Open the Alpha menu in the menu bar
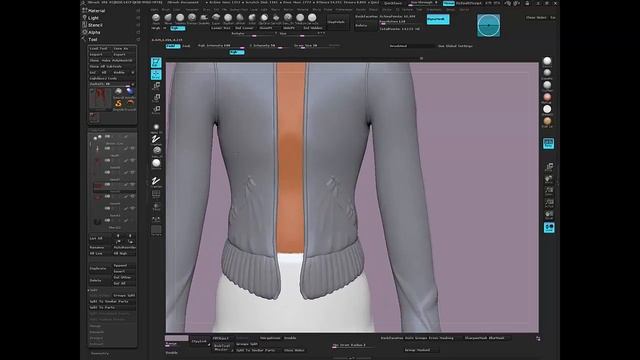This screenshot has height=360, width=640. 154,9
